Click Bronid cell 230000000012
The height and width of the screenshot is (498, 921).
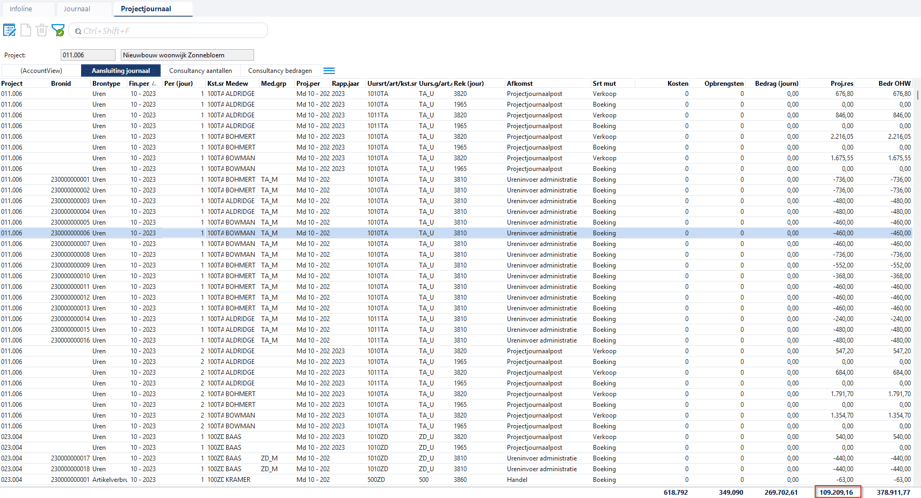pos(70,297)
